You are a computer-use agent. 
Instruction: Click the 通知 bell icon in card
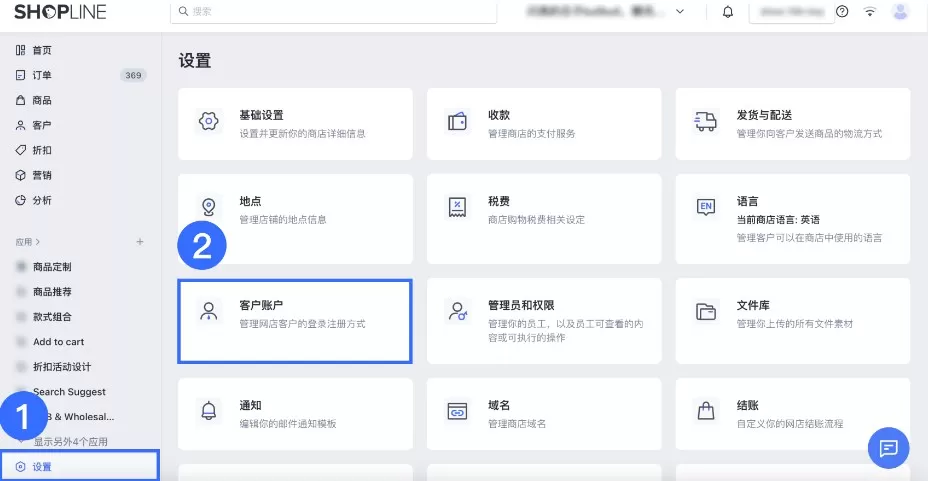[x=208, y=411]
